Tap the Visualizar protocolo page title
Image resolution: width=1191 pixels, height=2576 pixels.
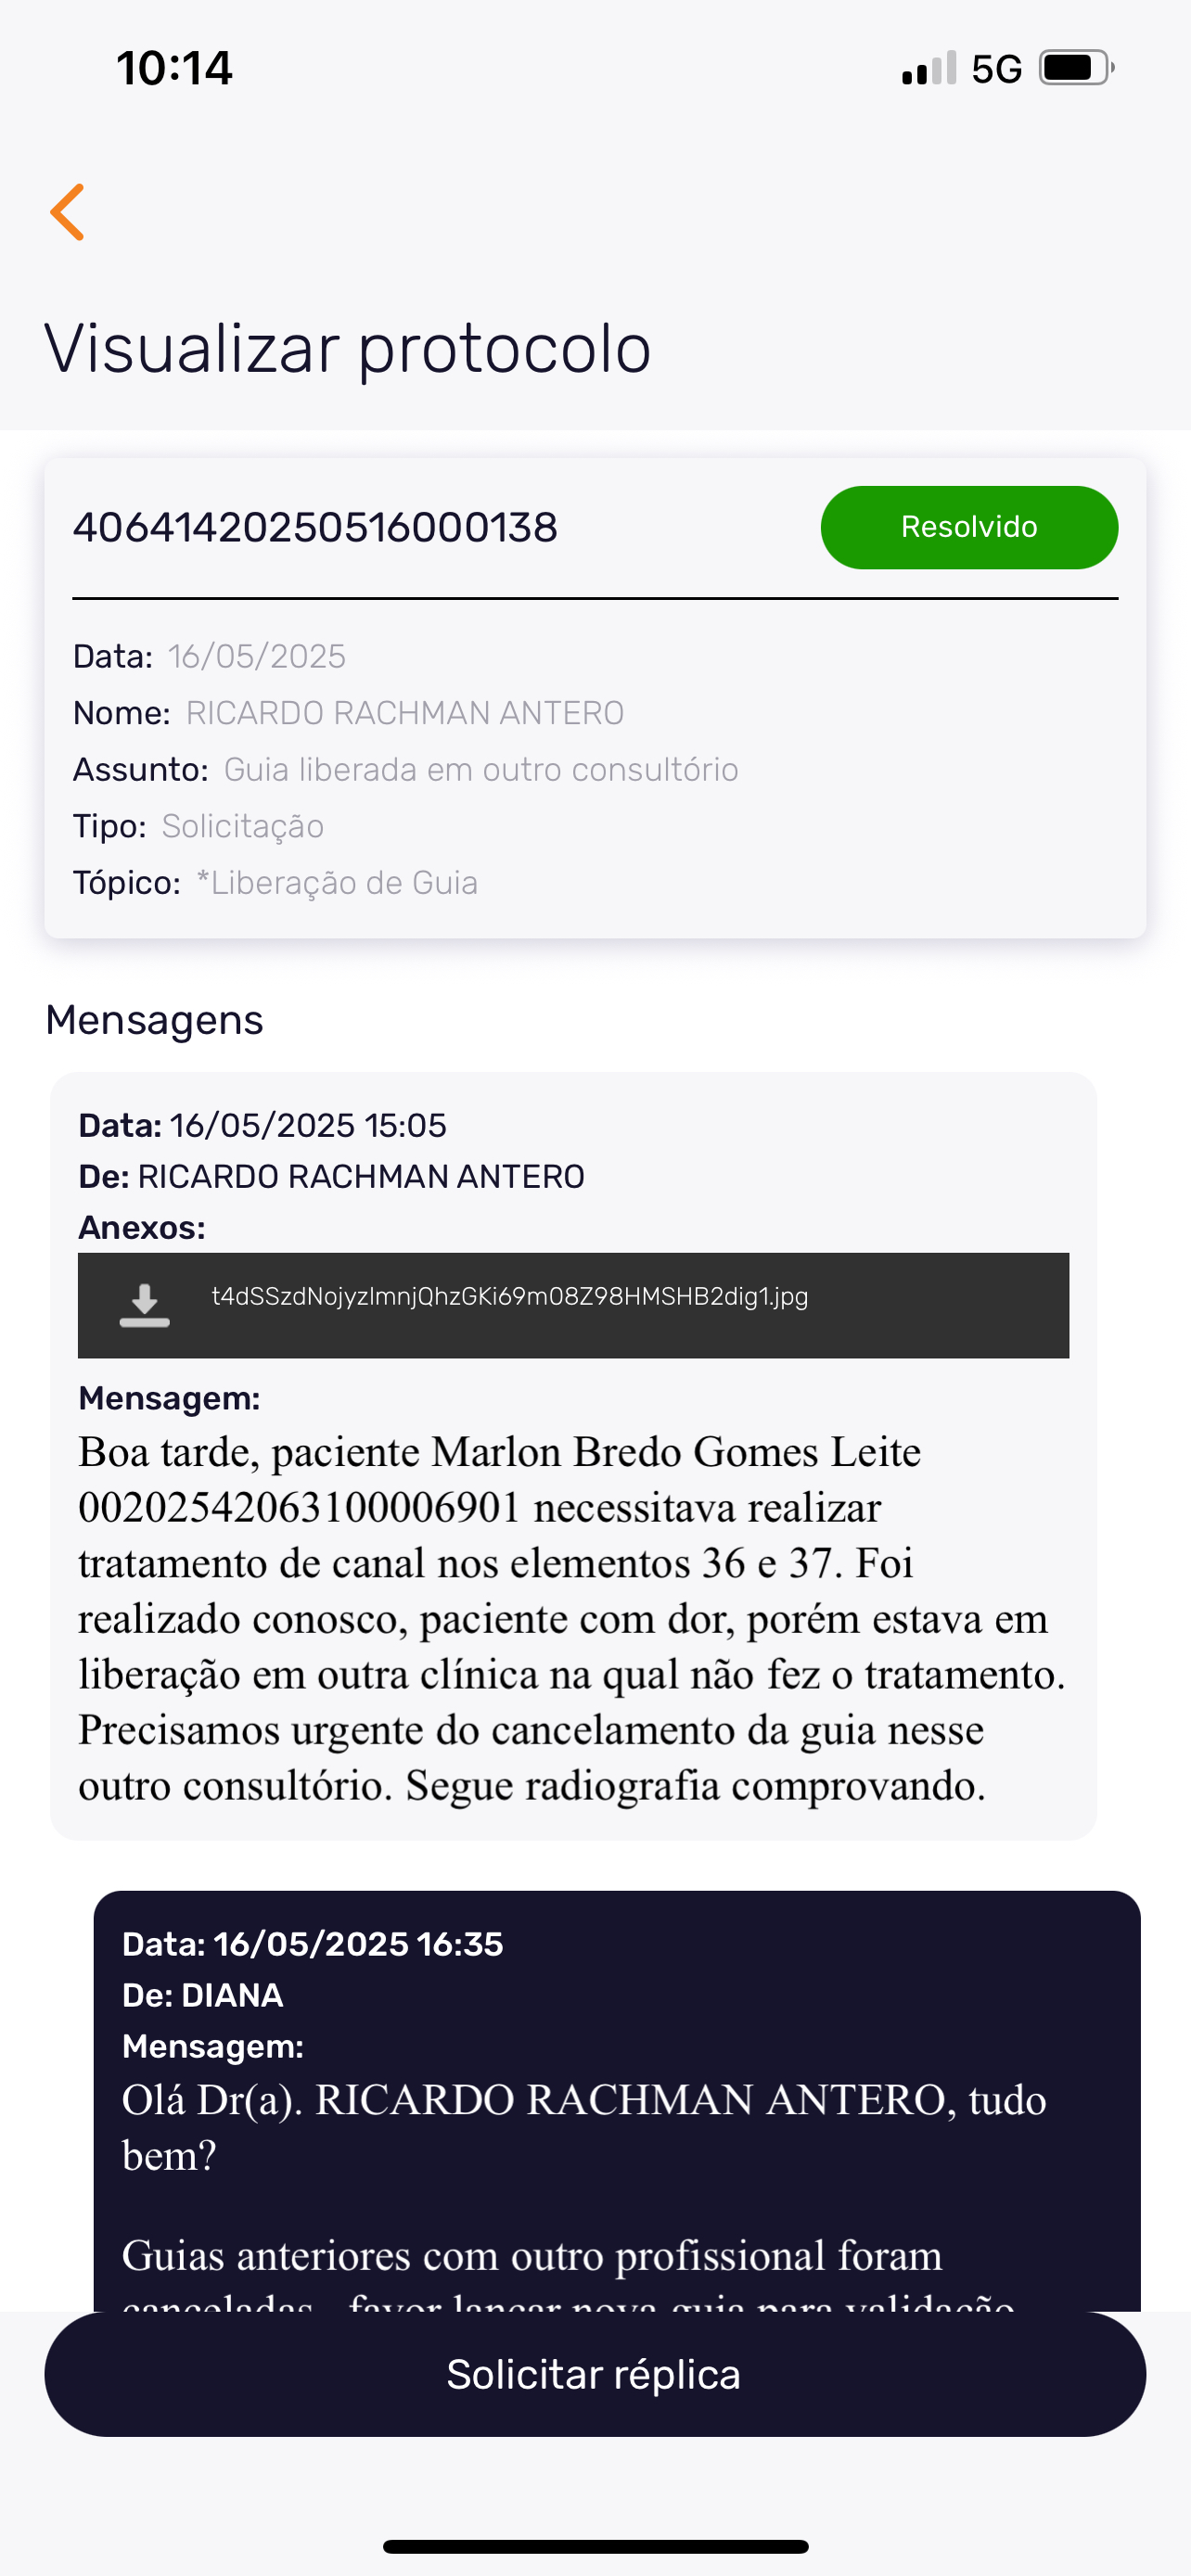(x=348, y=349)
